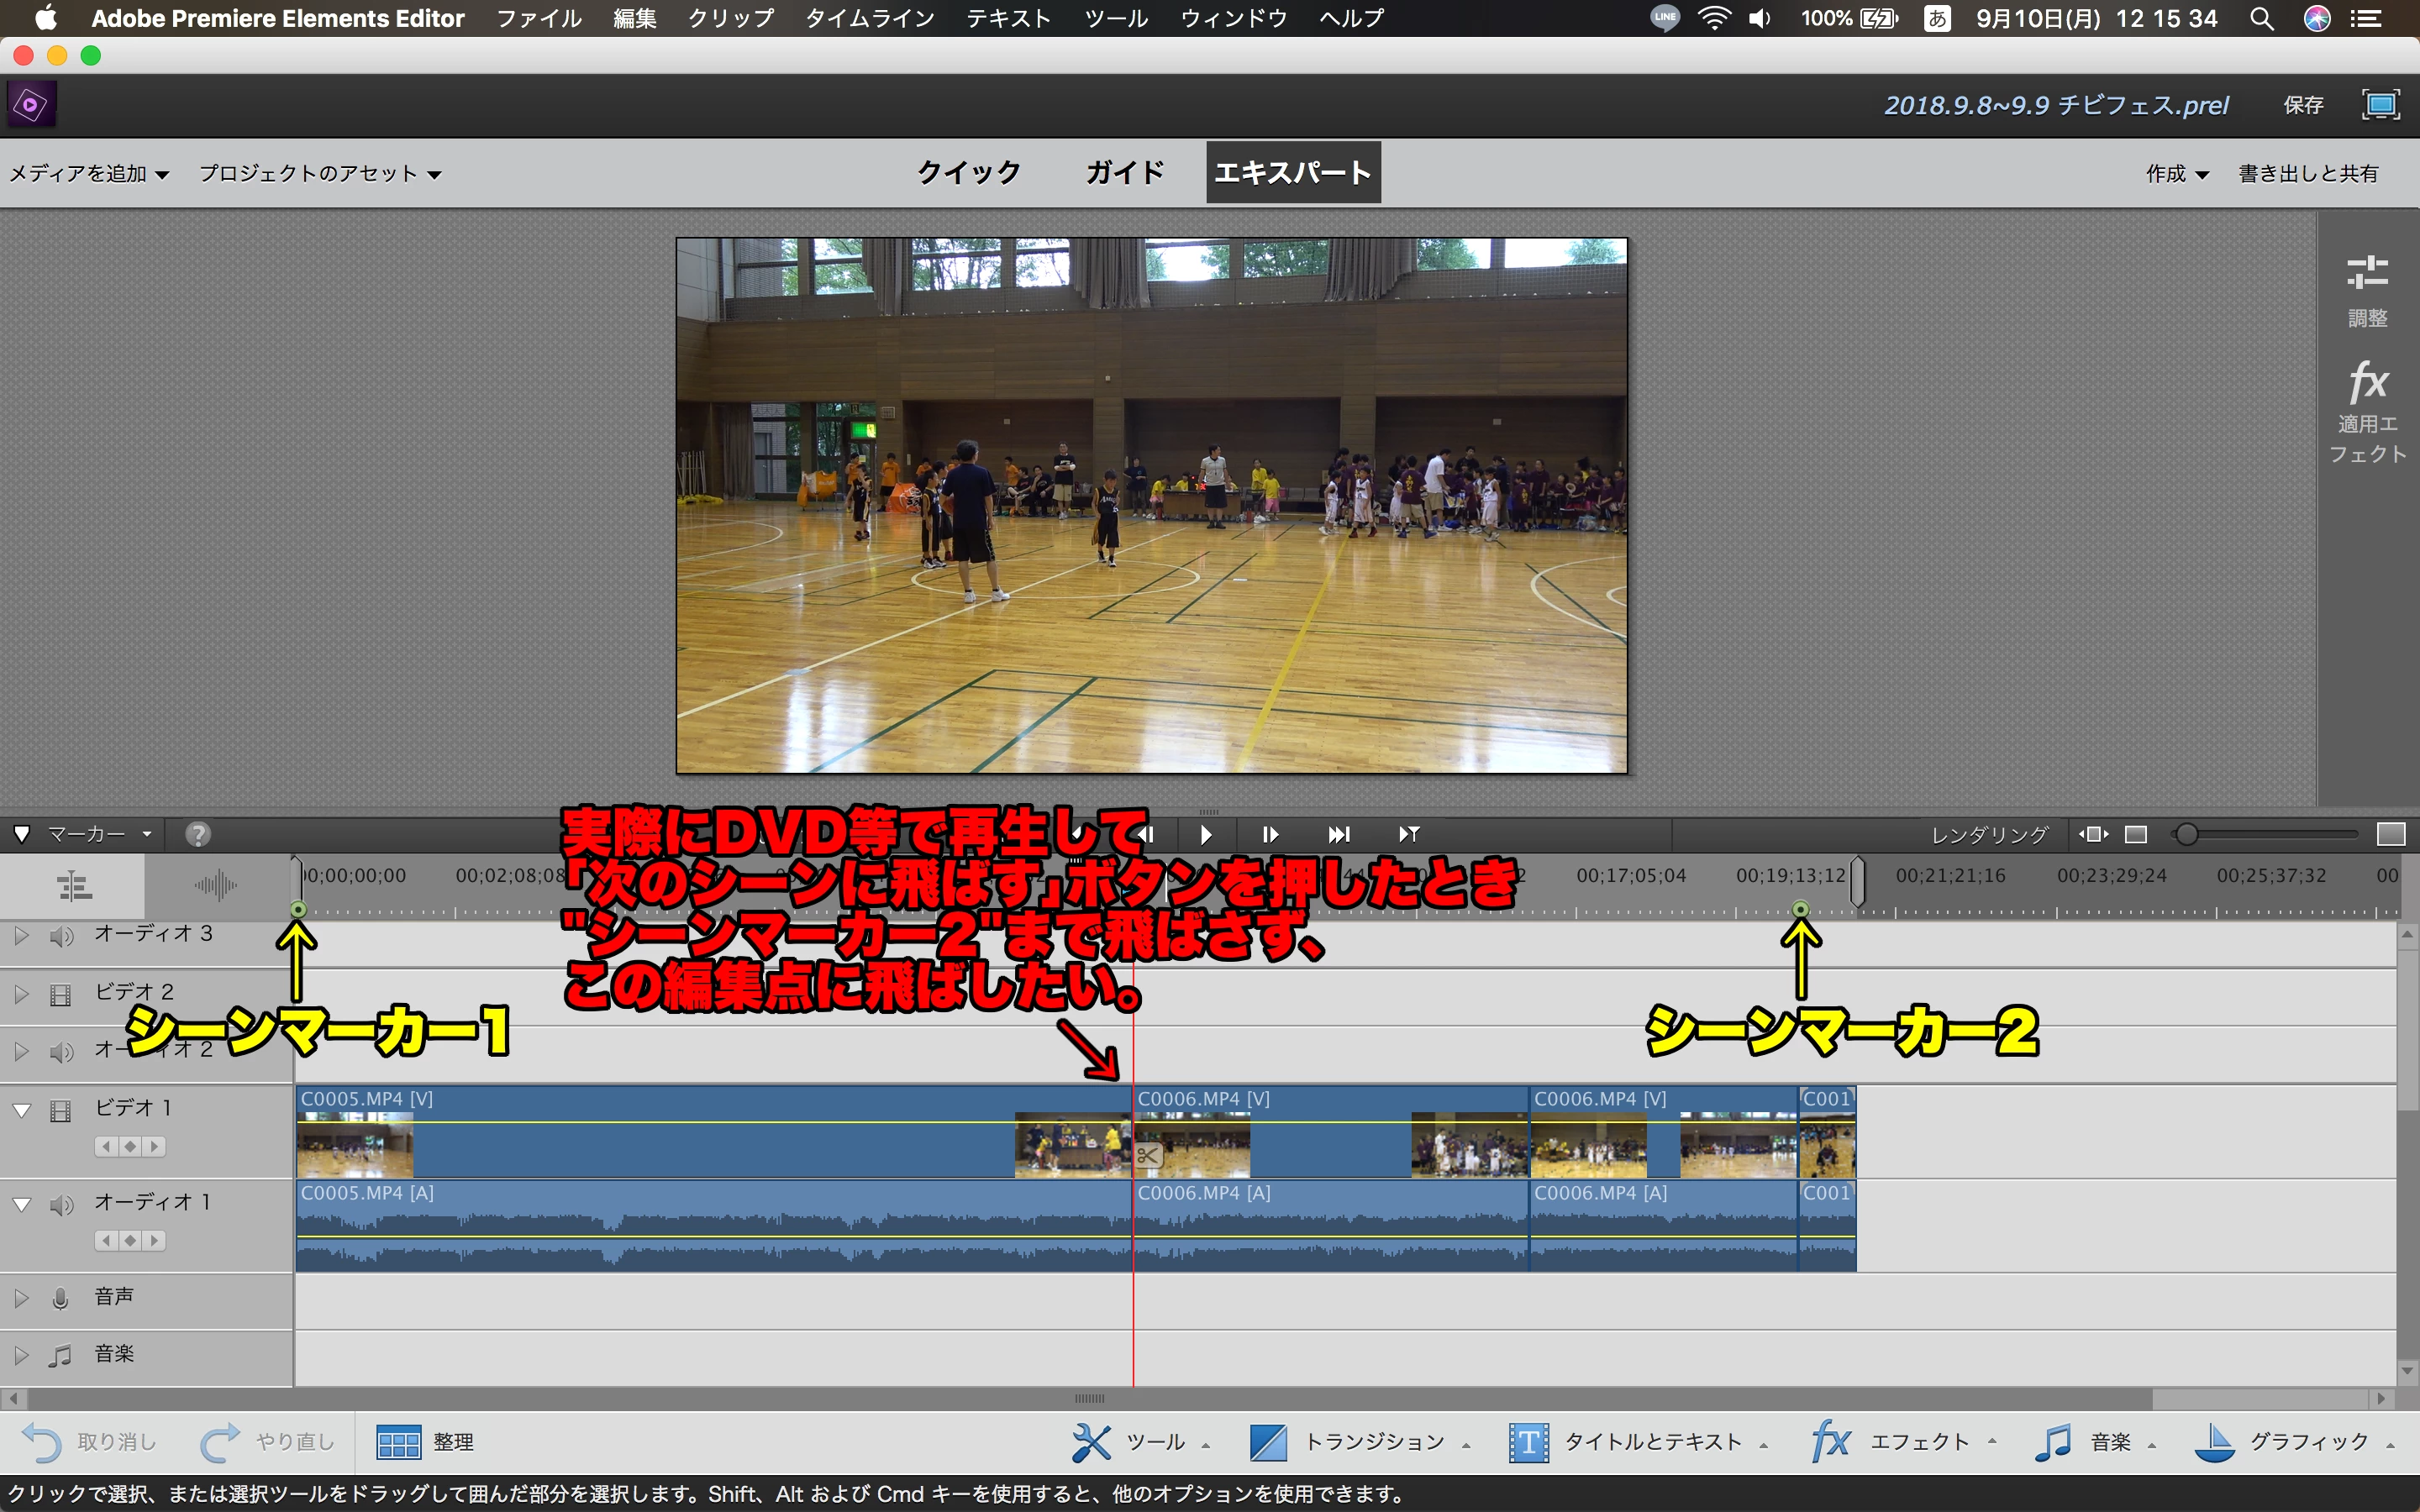Click the ツール scissors-wrench icon
This screenshot has height=1512, width=2420.
1091,1441
